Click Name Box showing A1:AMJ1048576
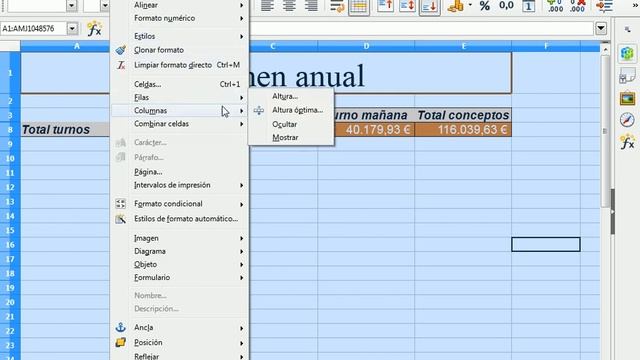Image resolution: width=640 pixels, height=360 pixels. pyautogui.click(x=34, y=29)
